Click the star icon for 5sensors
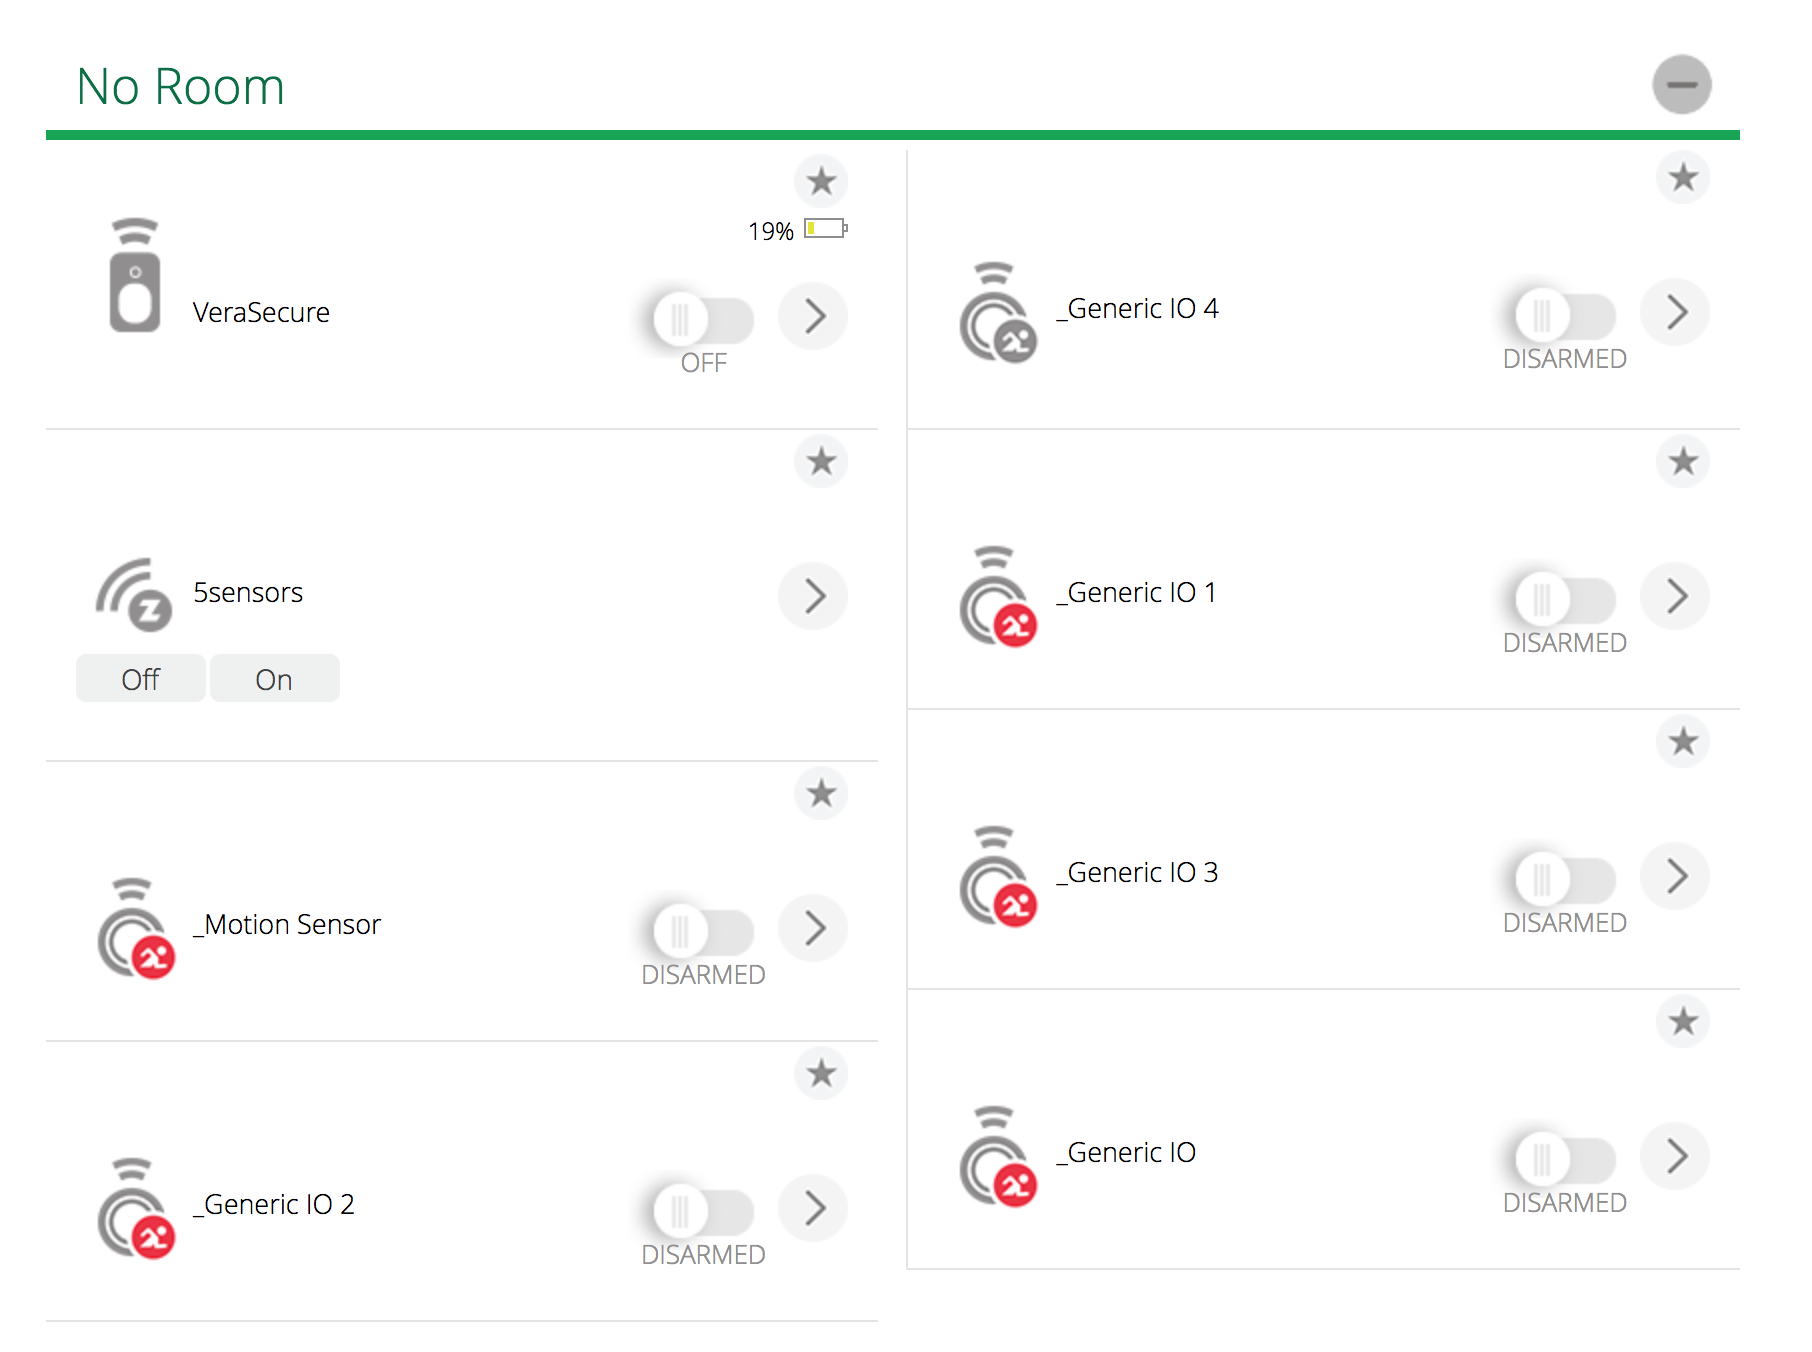The image size is (1812, 1352). click(x=821, y=461)
